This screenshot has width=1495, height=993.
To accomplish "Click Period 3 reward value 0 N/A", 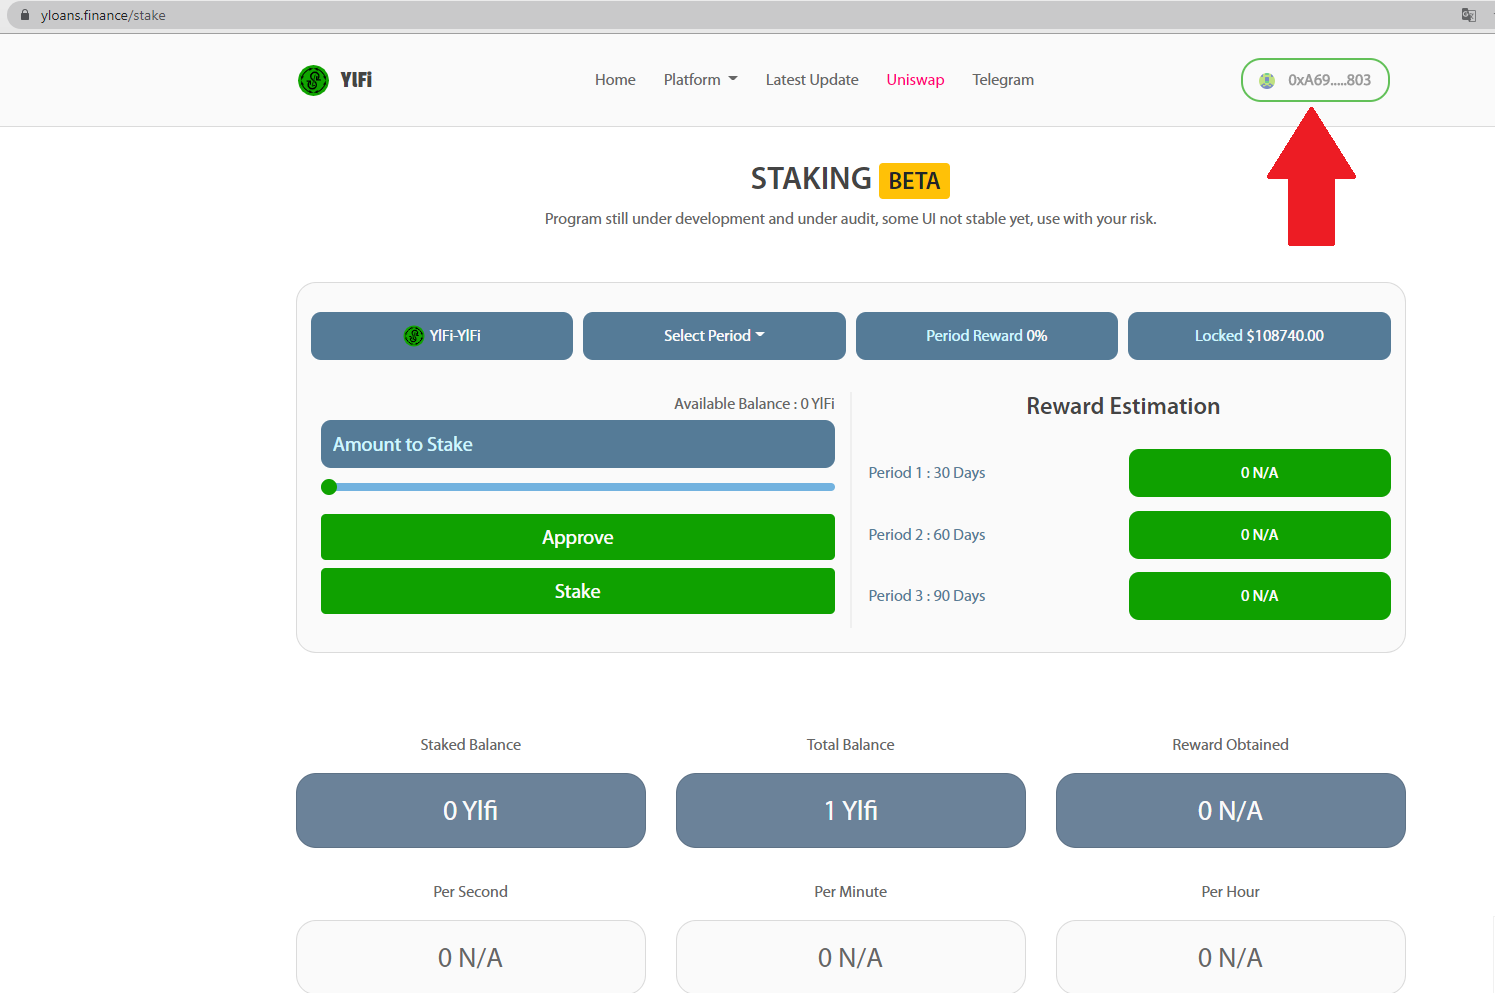I will coord(1260,596).
